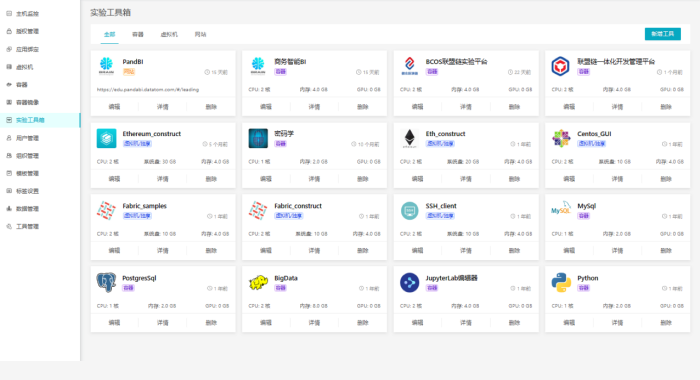Click the 商务智能BI card logo

(258, 66)
